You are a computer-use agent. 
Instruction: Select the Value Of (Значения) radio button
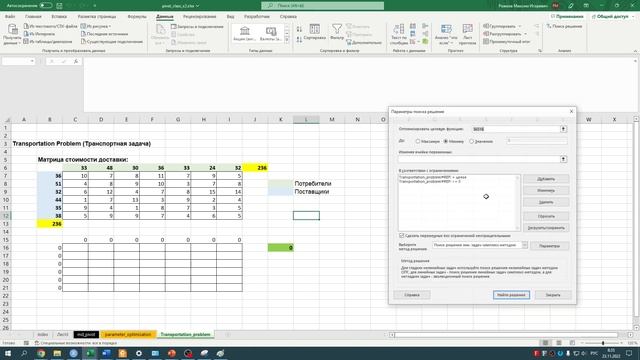[x=471, y=141]
